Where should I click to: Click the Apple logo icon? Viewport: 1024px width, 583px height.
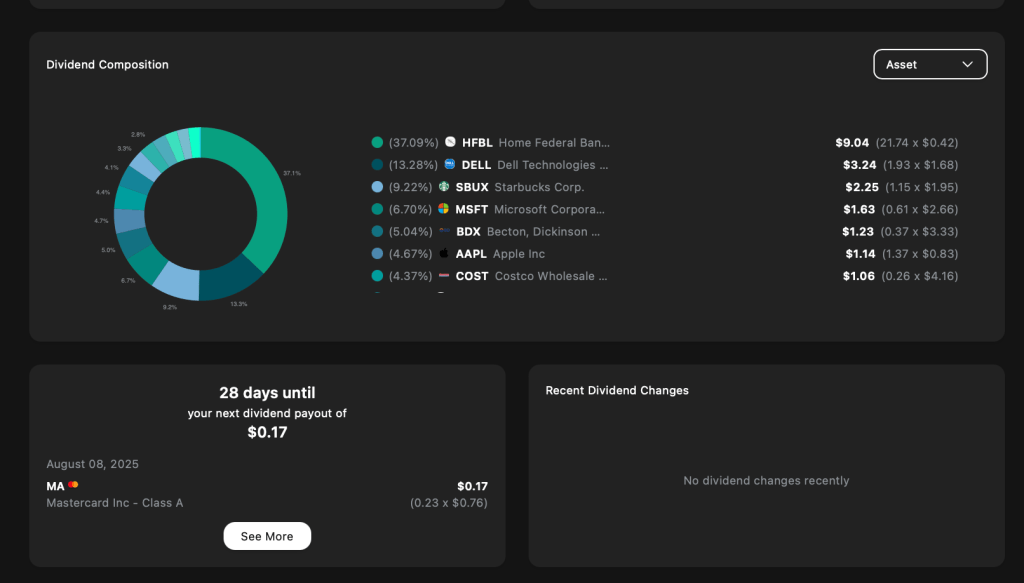(x=444, y=254)
